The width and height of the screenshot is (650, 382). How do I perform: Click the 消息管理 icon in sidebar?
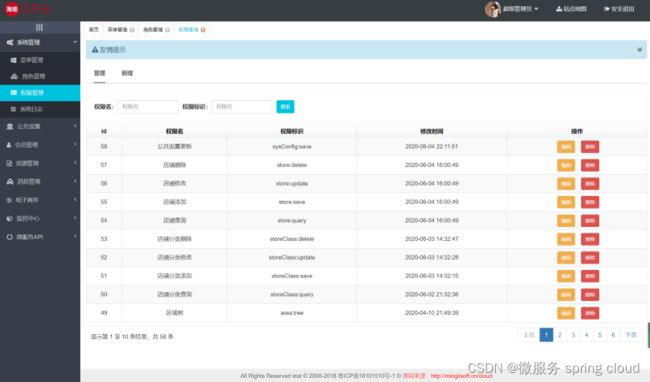pyautogui.click(x=10, y=181)
